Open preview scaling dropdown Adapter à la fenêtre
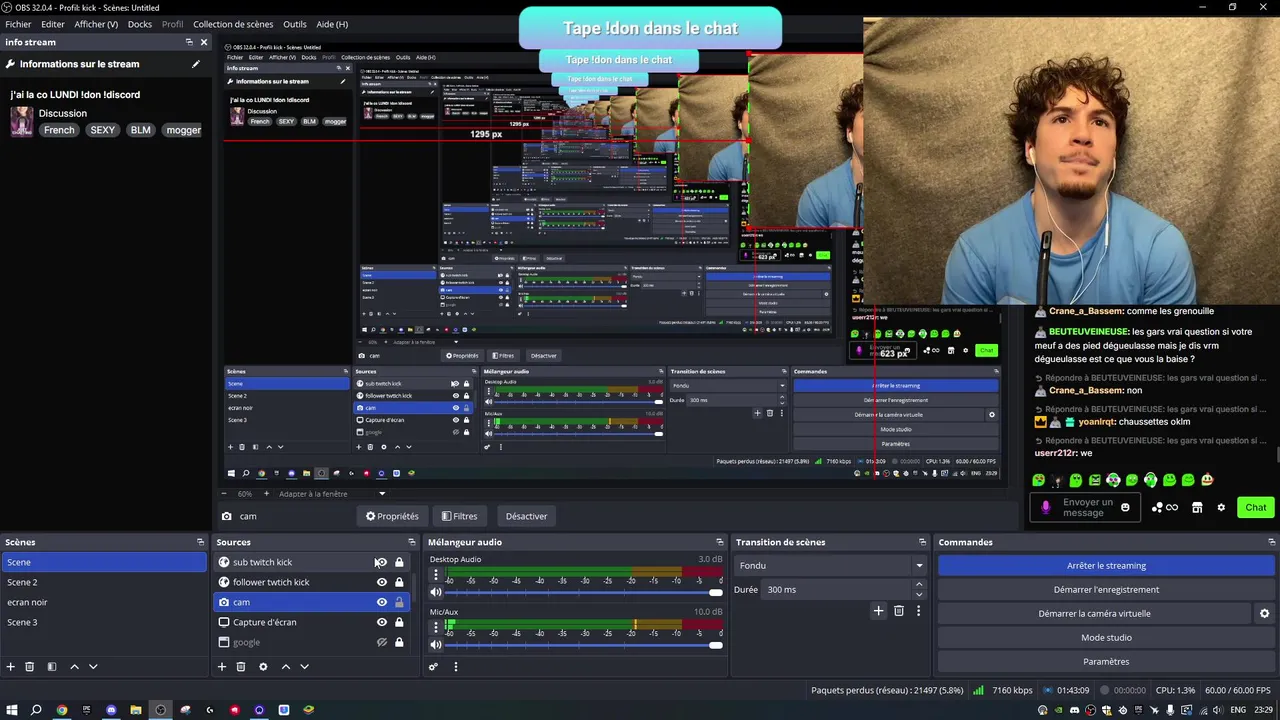 (332, 494)
